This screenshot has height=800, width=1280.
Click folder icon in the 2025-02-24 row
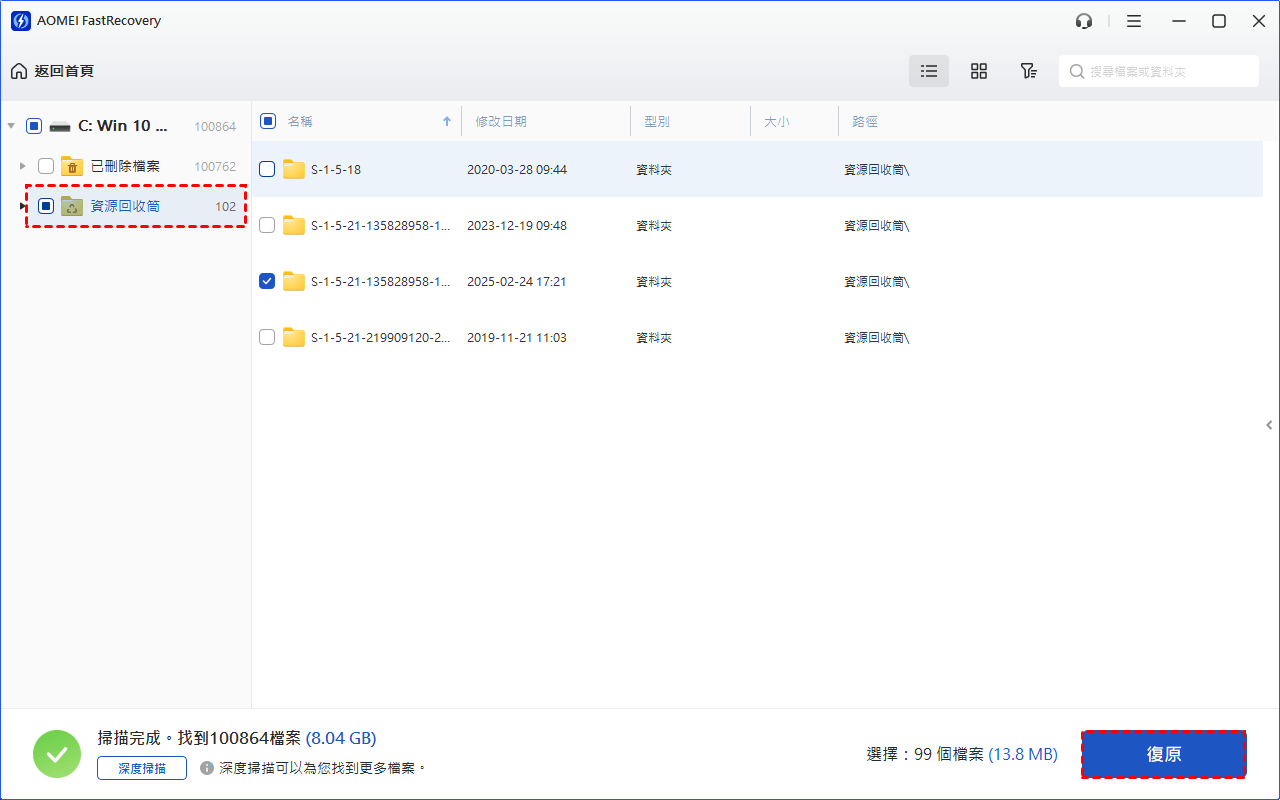click(294, 281)
